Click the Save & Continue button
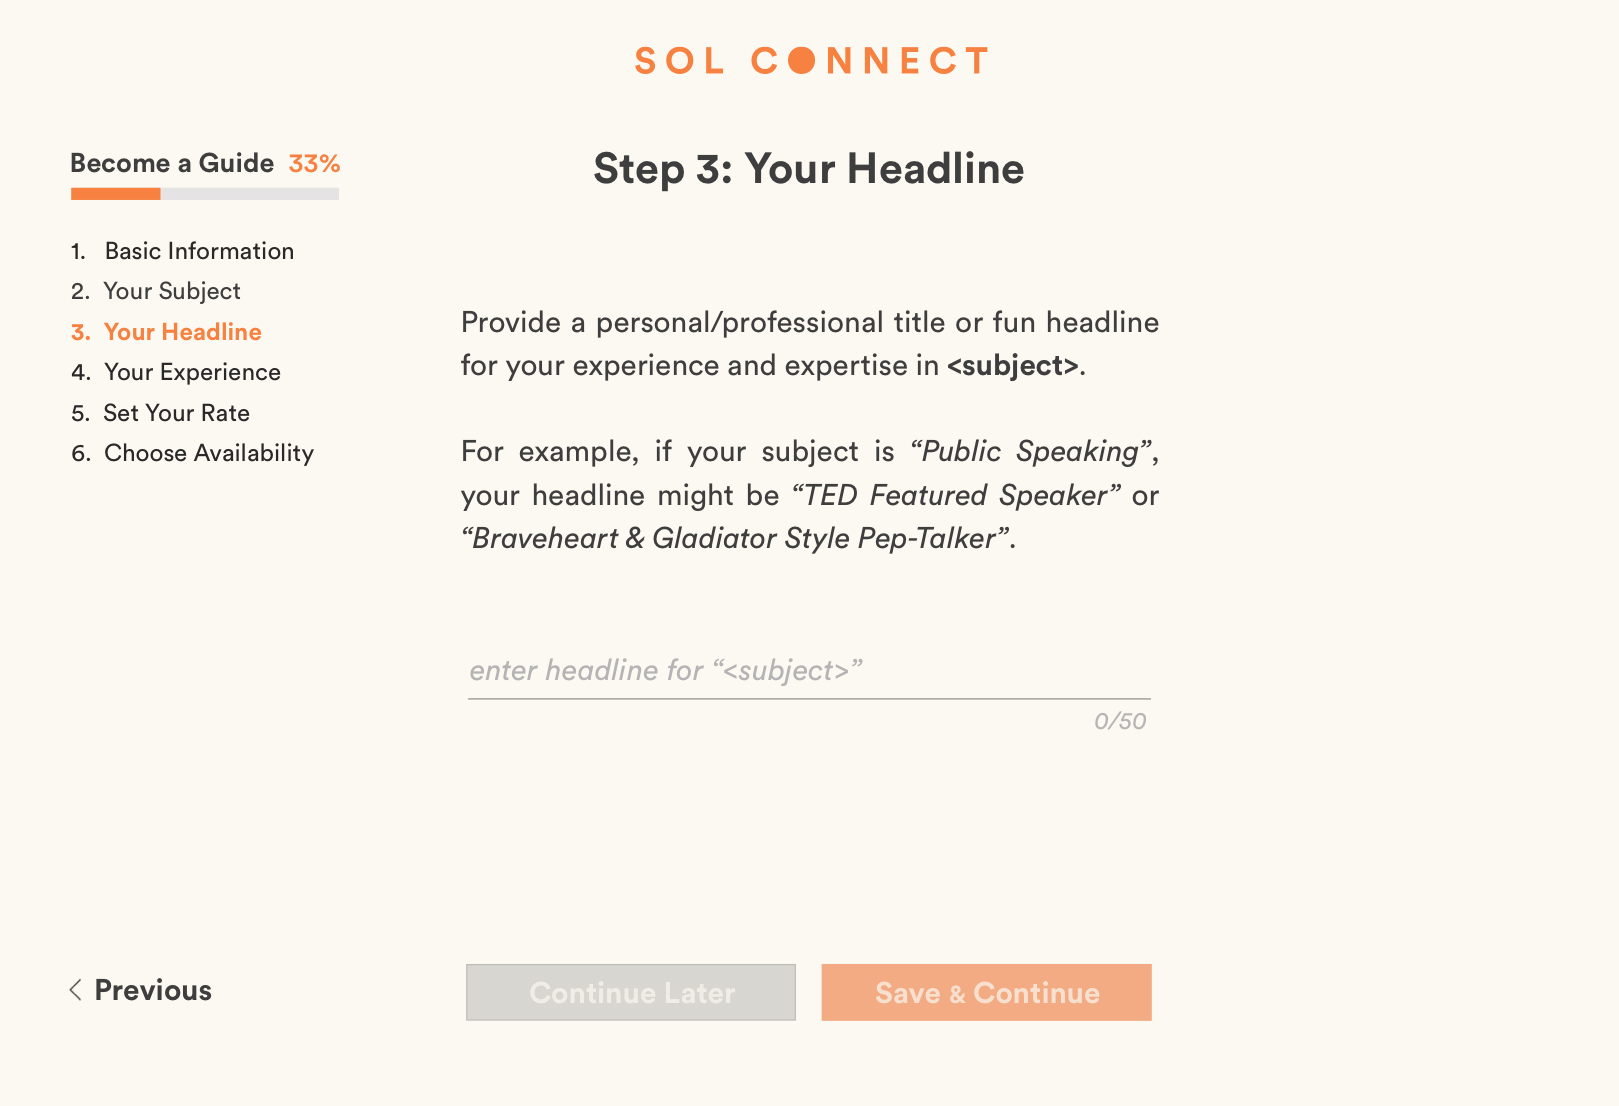This screenshot has height=1106, width=1619. tap(986, 992)
